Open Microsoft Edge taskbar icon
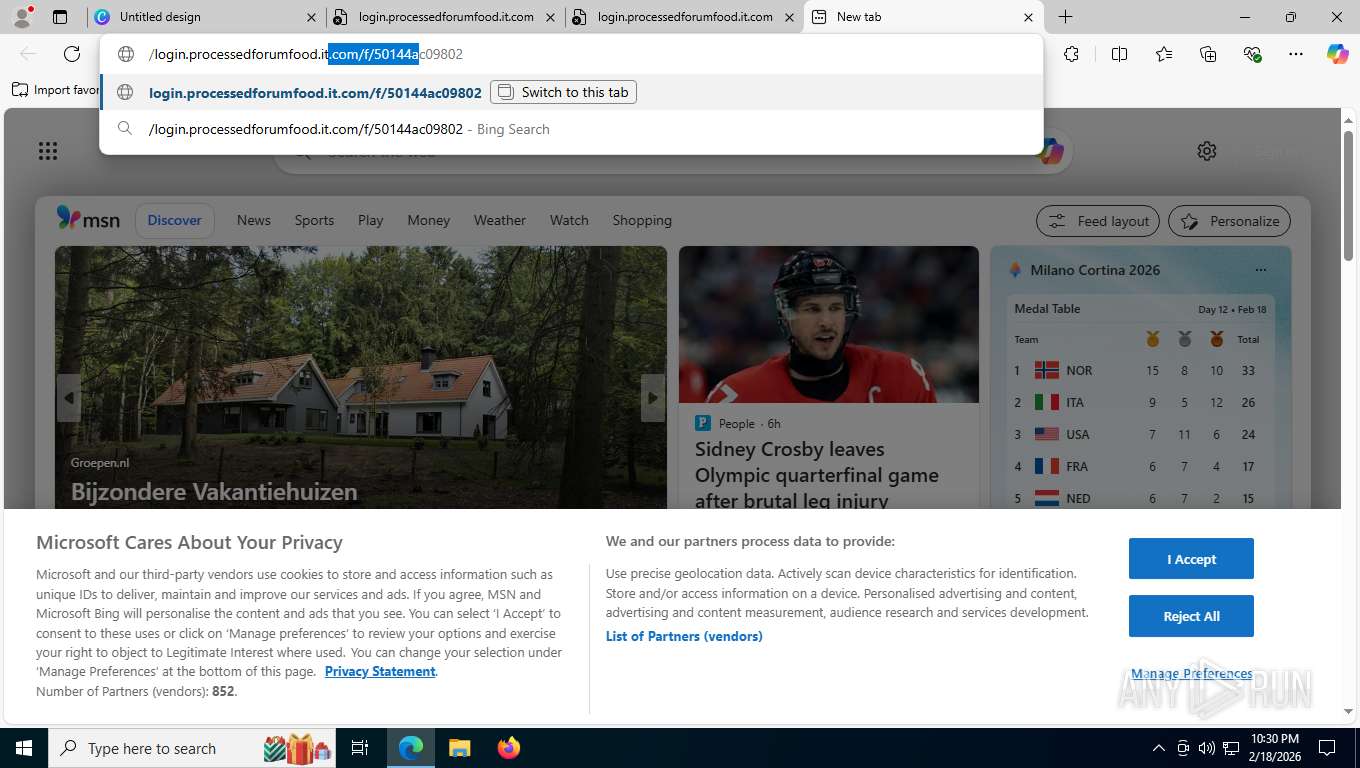Screen dimensions: 1360x768 click(x=411, y=748)
